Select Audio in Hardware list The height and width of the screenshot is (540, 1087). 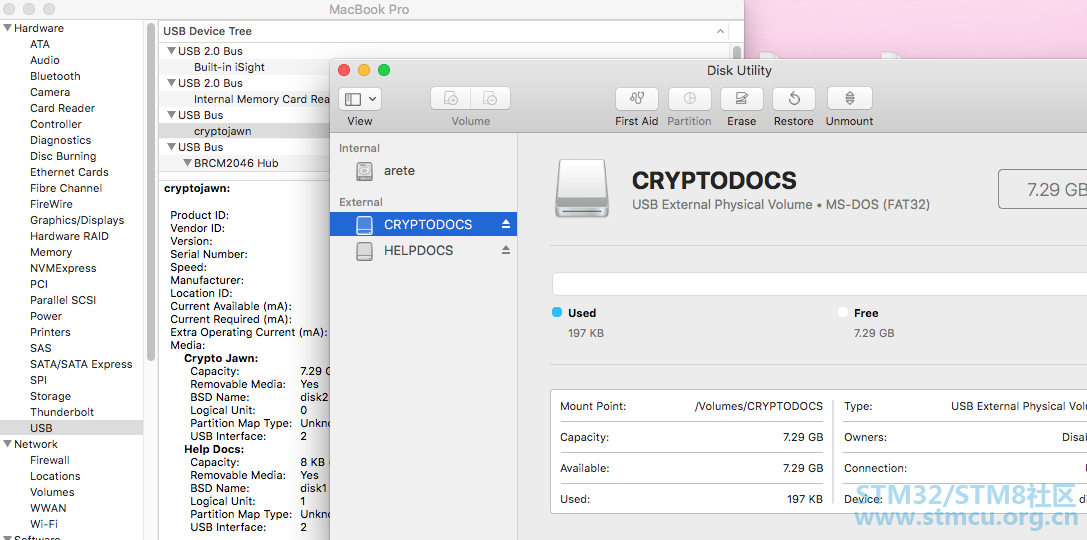coord(44,60)
